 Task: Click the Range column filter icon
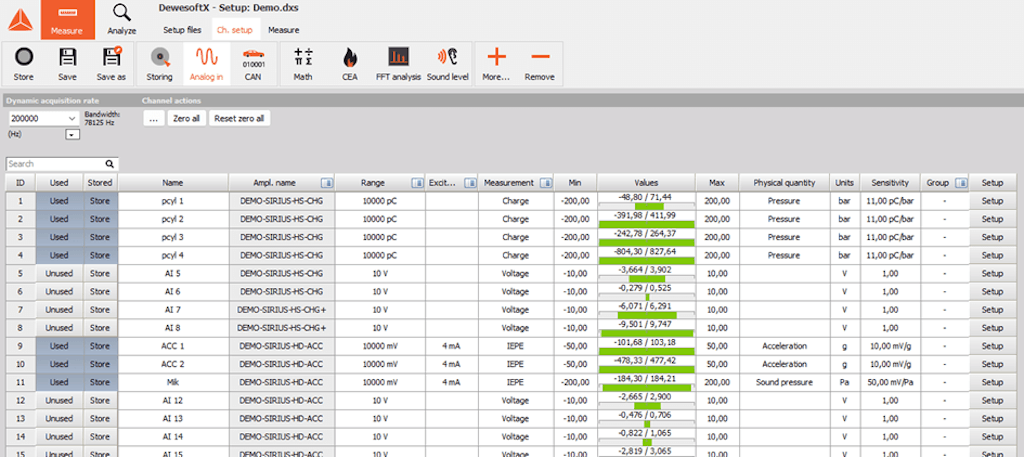click(415, 183)
